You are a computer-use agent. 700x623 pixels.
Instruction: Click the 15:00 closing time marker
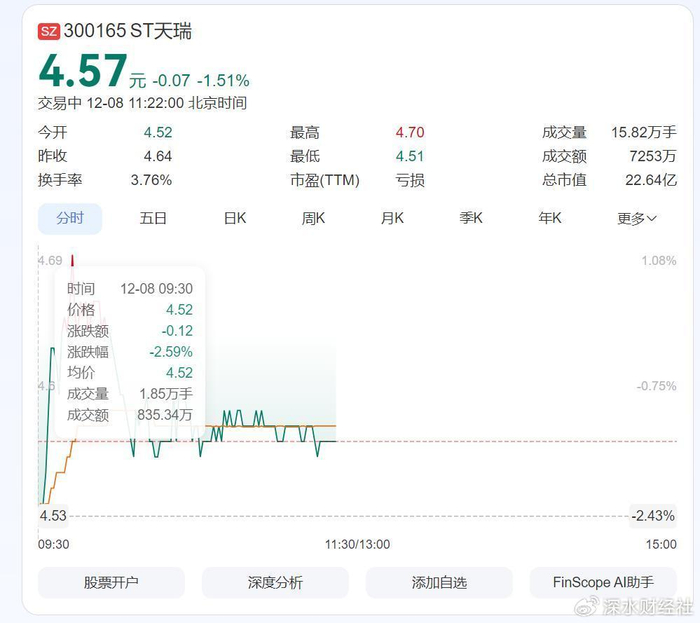[x=662, y=544]
